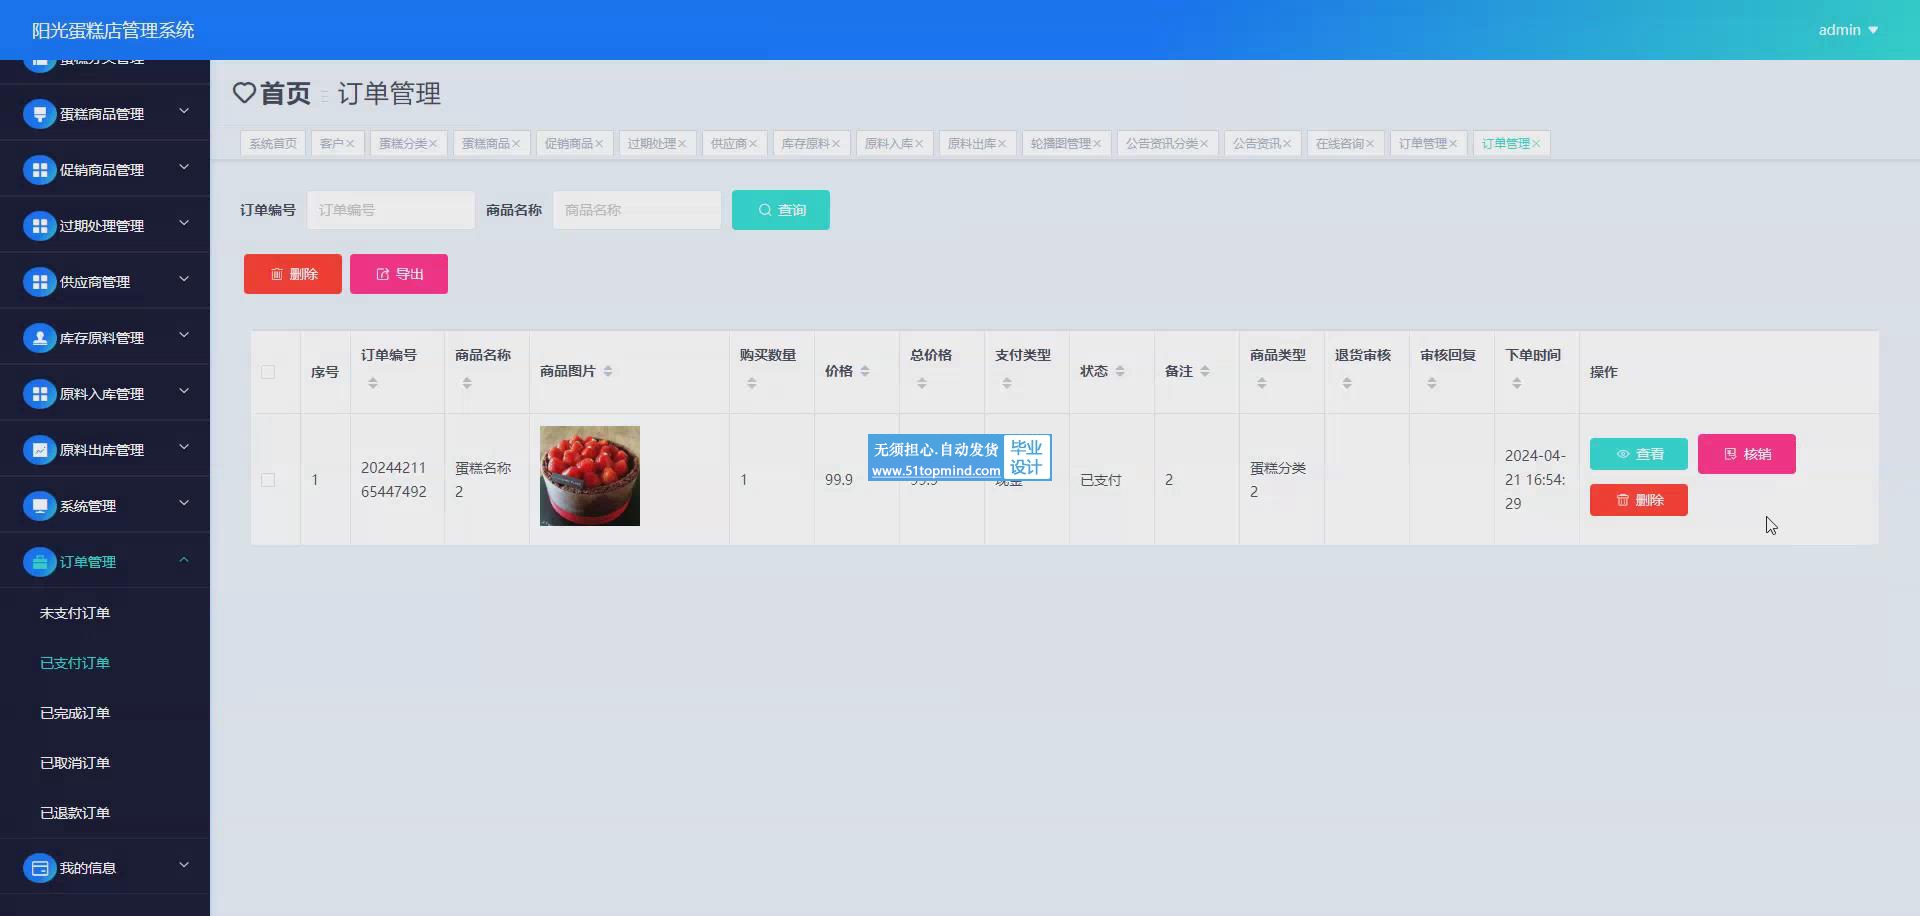Viewport: 1920px width, 916px height.
Task: Click the 系统管理 monitor icon
Action: click(39, 506)
